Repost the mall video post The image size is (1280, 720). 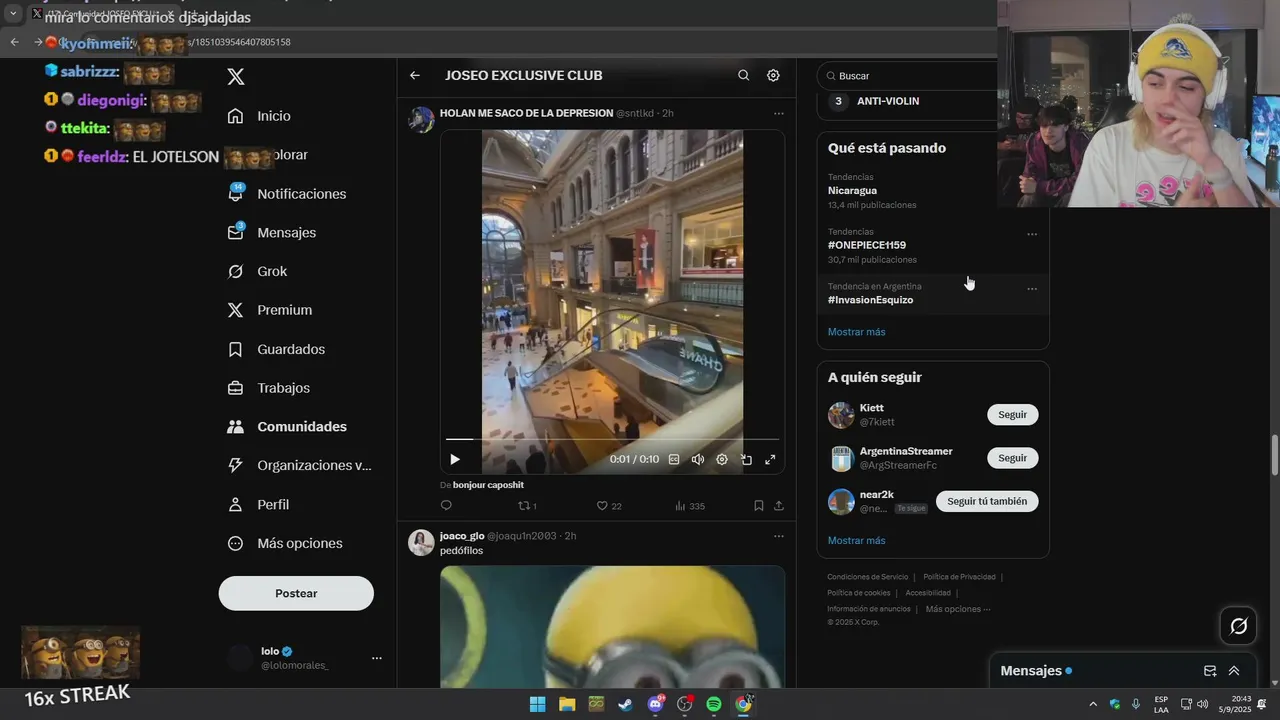(x=527, y=506)
